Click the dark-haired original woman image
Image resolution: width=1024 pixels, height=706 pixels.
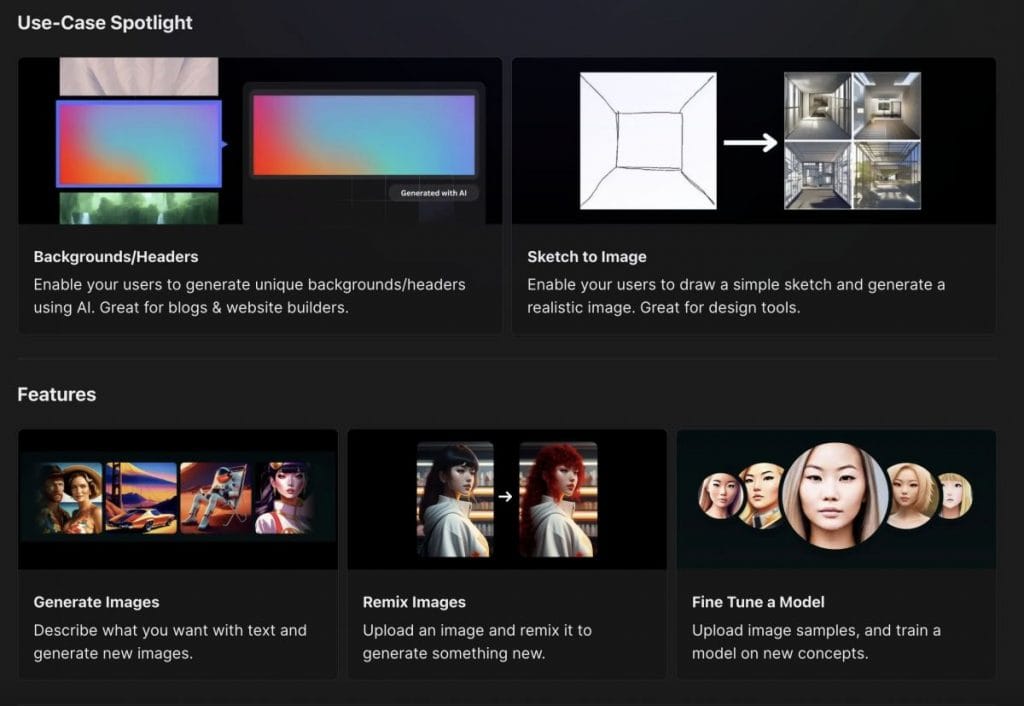coord(455,500)
